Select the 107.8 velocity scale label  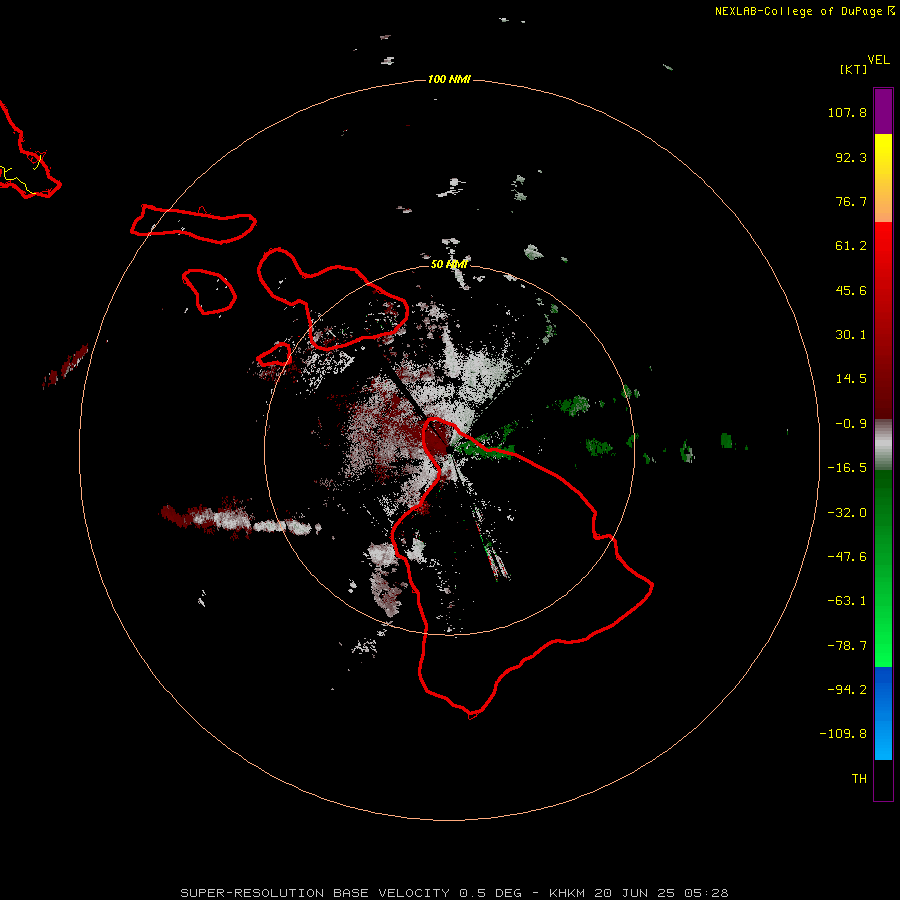coord(847,112)
